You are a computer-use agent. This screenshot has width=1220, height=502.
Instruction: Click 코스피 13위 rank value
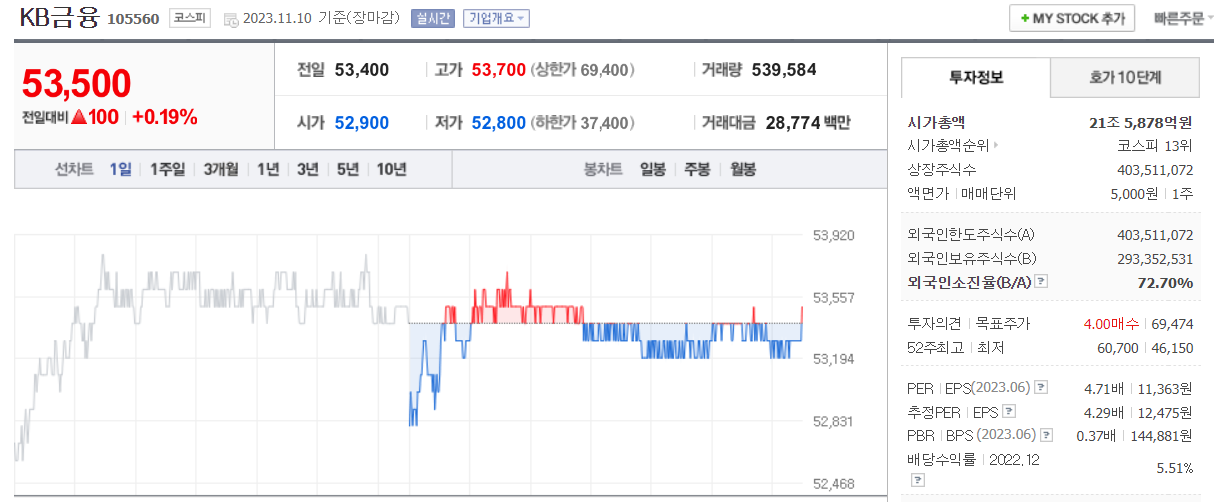[x=1155, y=146]
